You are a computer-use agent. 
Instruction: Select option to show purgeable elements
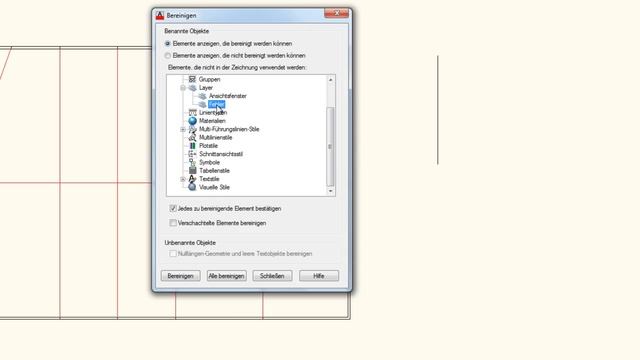point(168,43)
